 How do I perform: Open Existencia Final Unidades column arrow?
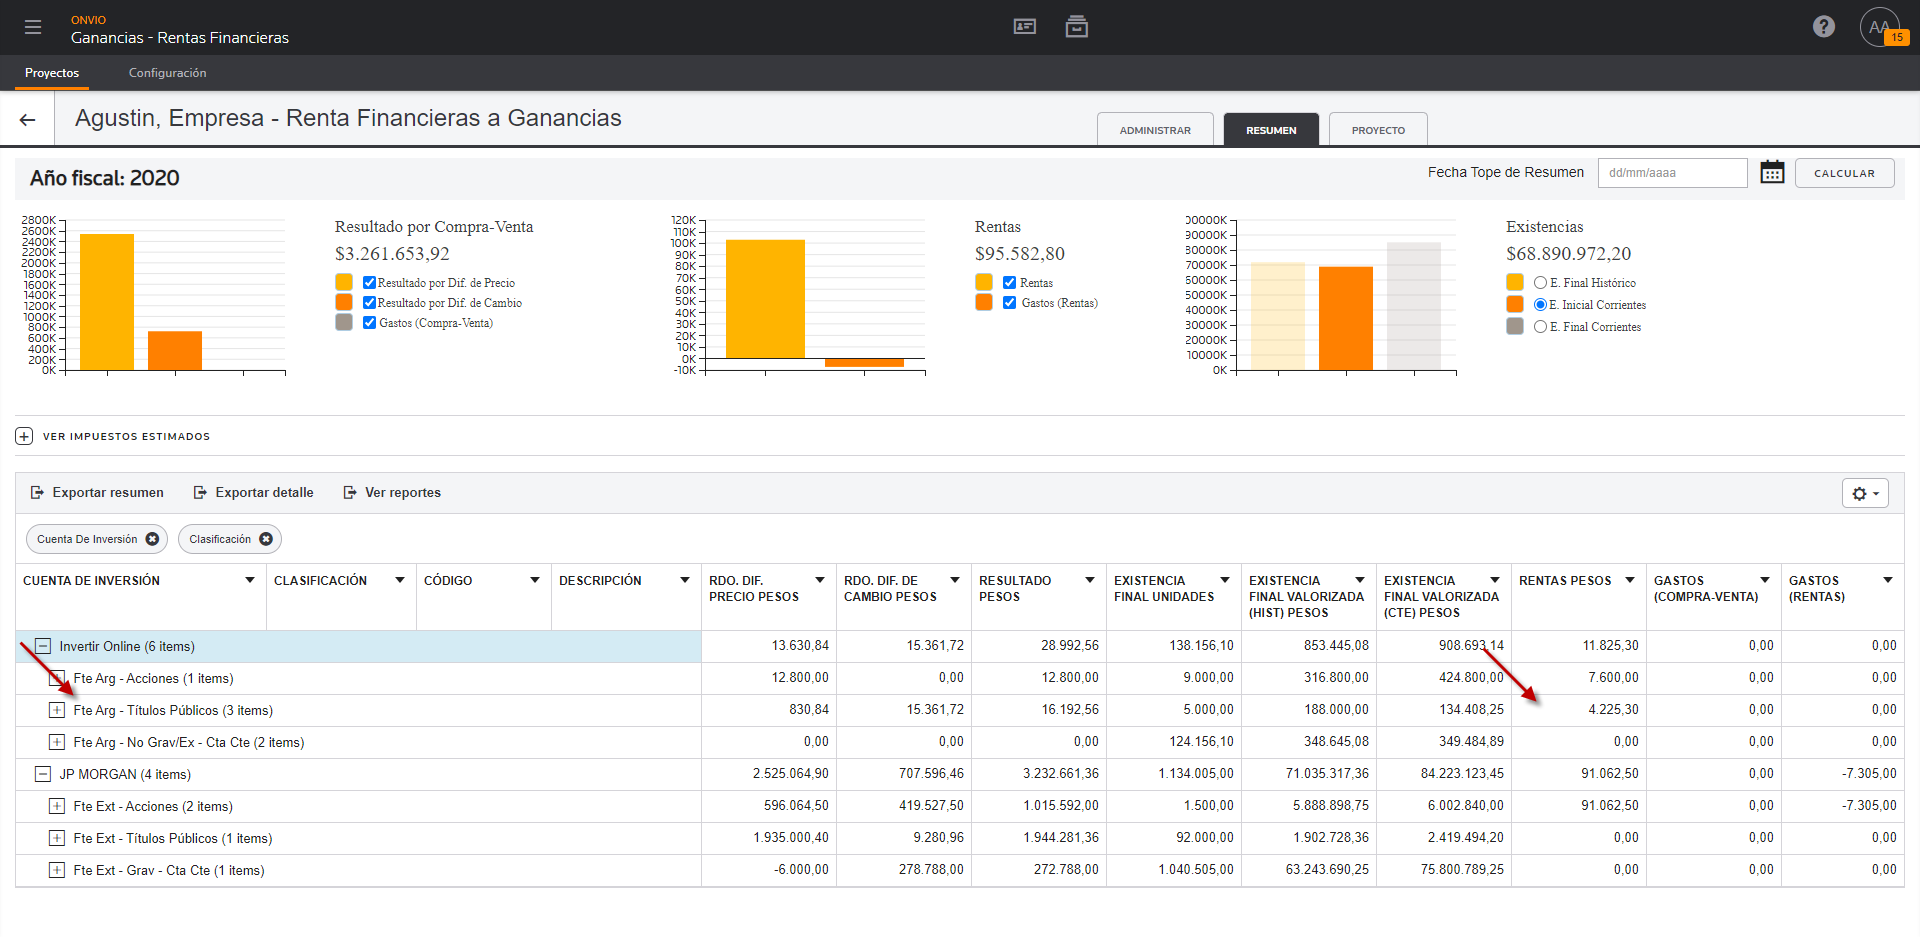pyautogui.click(x=1225, y=580)
